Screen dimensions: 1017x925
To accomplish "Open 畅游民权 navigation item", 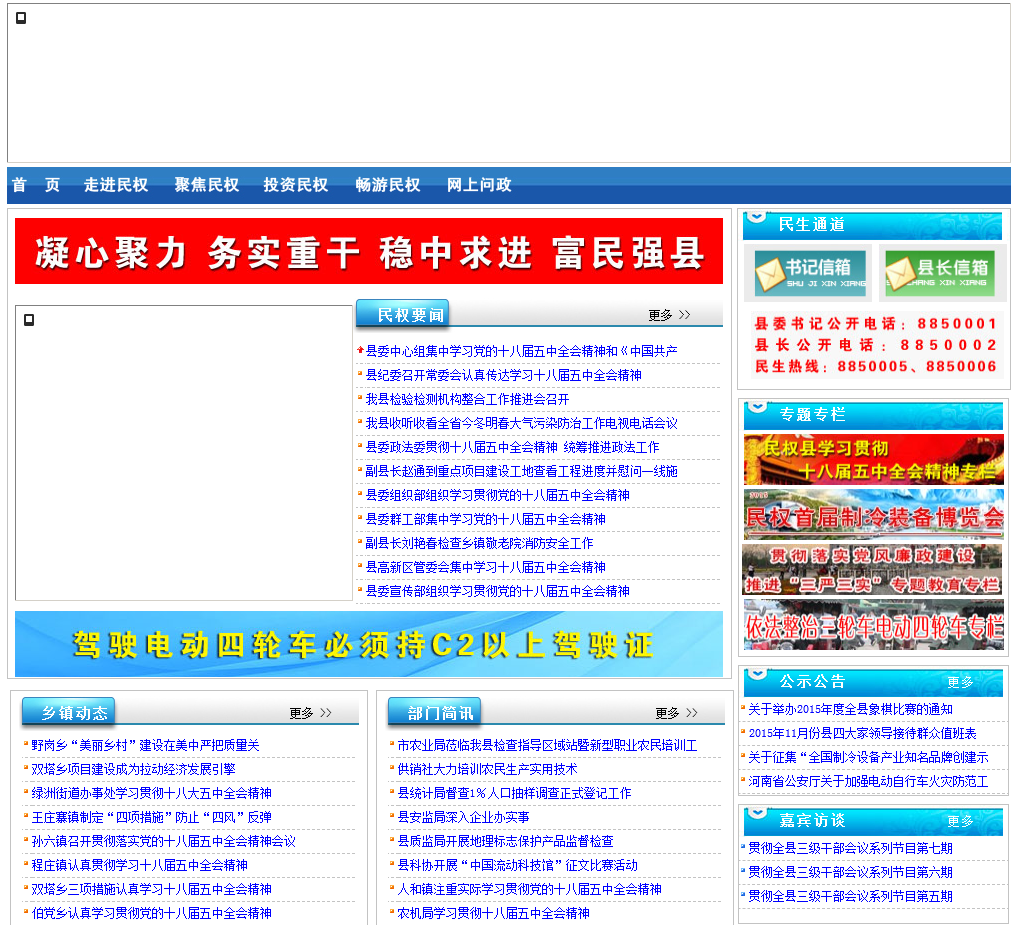I will point(388,185).
